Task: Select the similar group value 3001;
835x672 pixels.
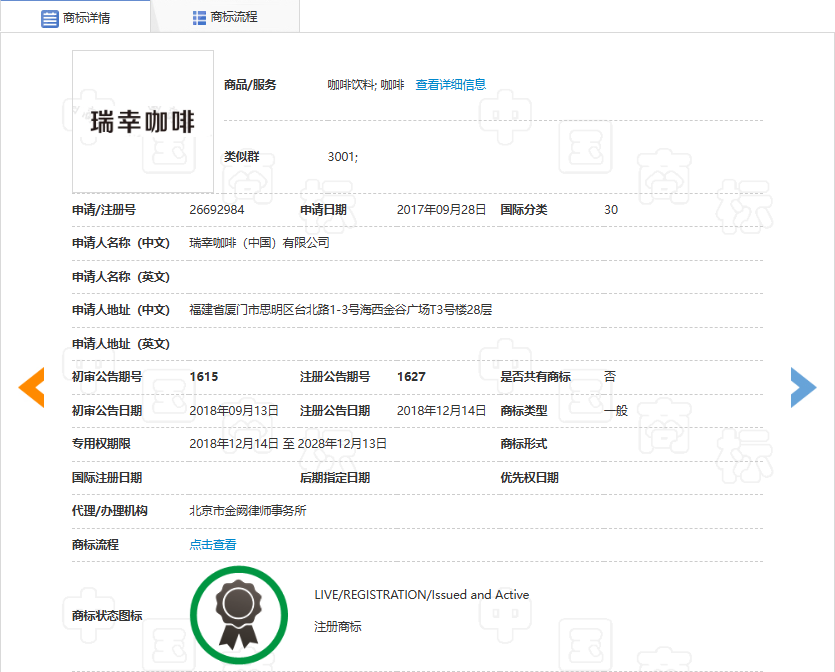Action: (343, 157)
